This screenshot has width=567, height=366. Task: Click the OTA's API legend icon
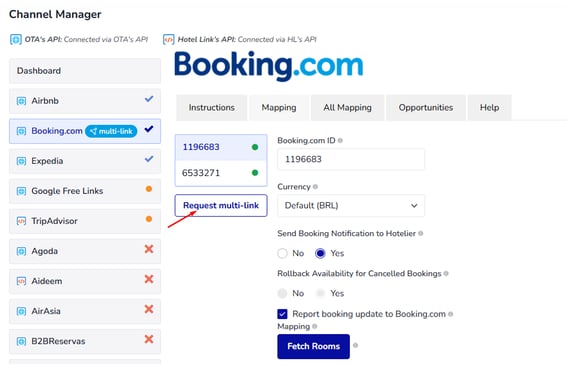[x=16, y=39]
